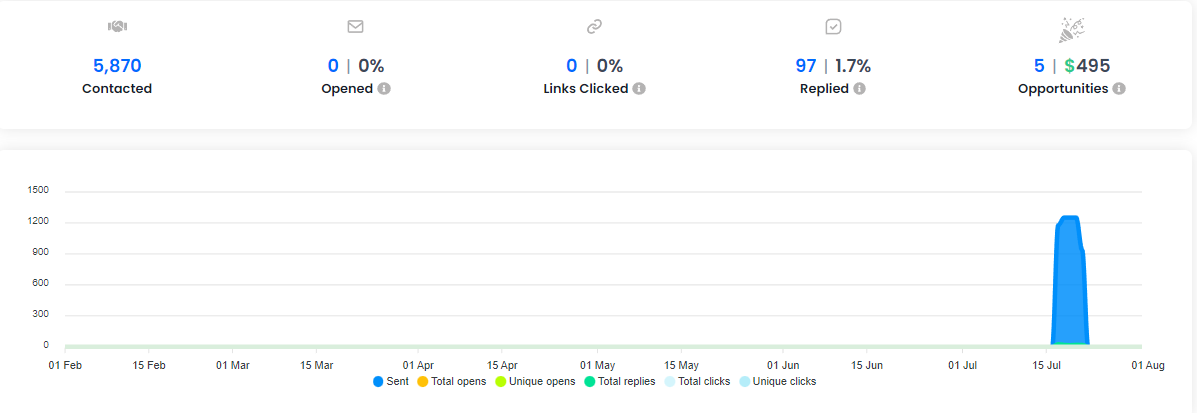Click the handshake icon above Contacted

click(x=117, y=27)
